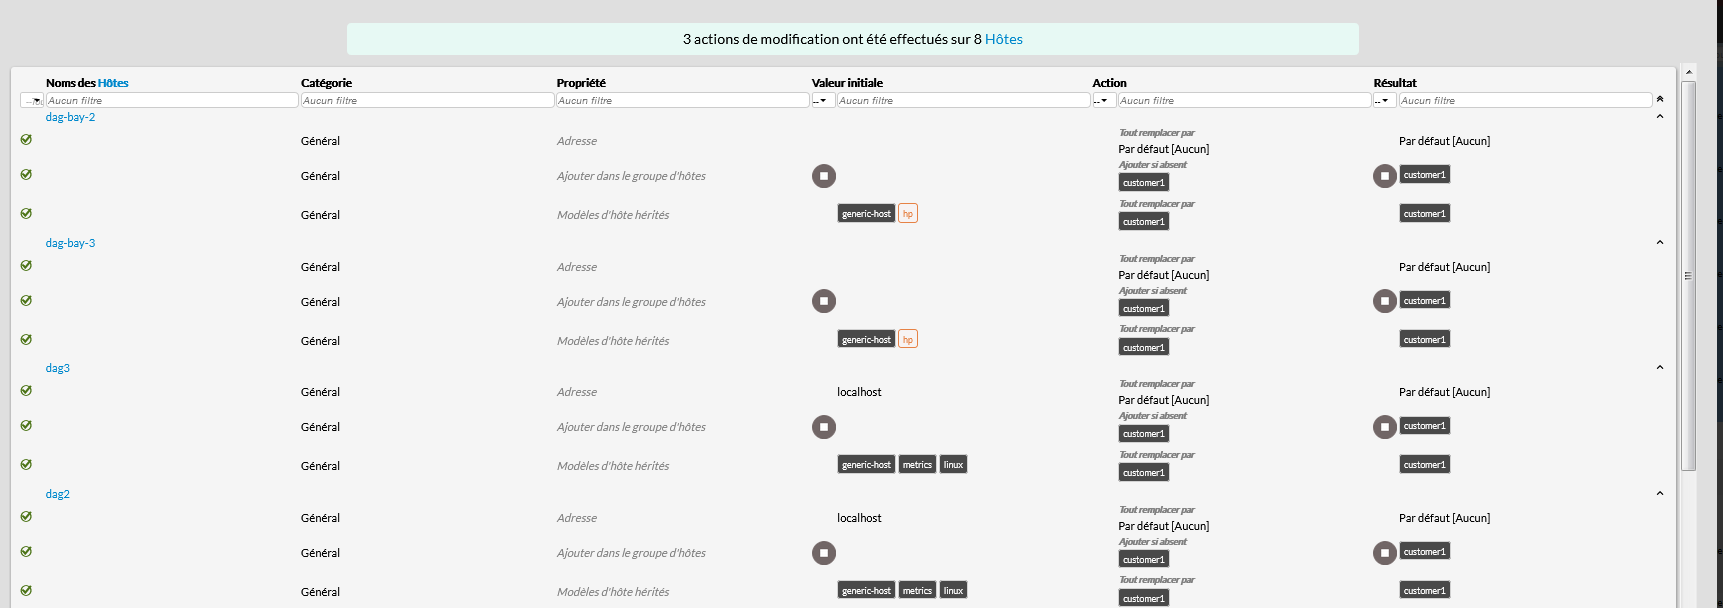The height and width of the screenshot is (608, 1723).
Task: Click the linux template tag for dag2
Action: 953,591
